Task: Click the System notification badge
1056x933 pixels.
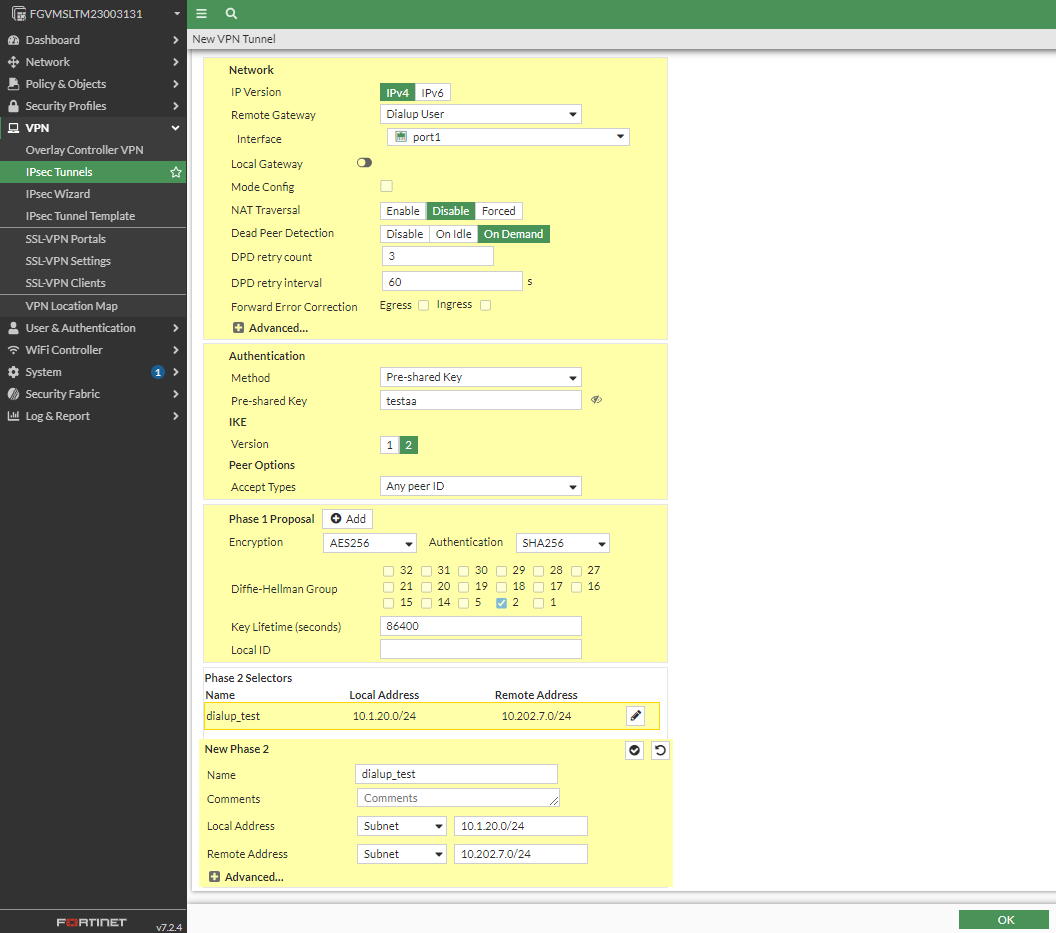Action: (x=157, y=372)
